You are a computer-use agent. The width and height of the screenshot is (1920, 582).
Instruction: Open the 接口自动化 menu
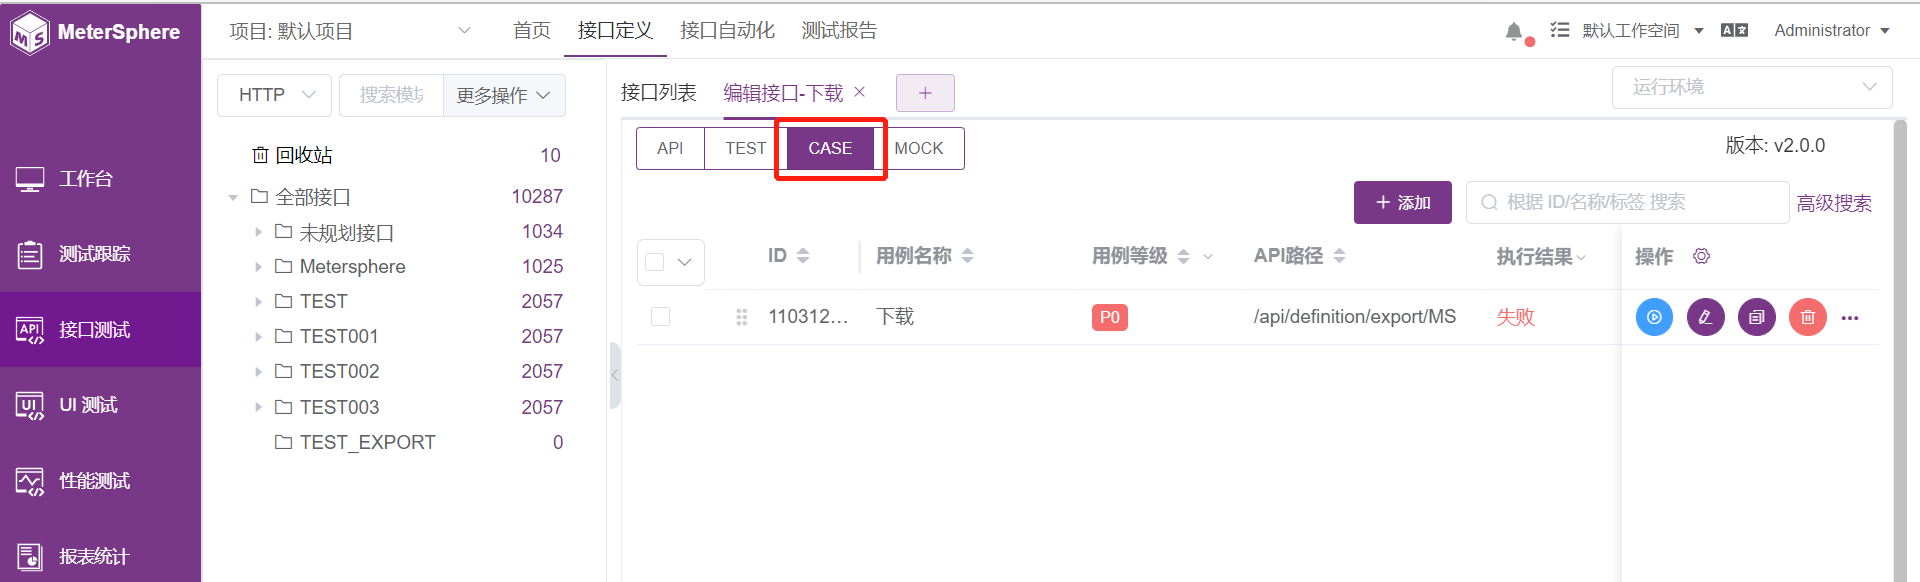tap(727, 31)
